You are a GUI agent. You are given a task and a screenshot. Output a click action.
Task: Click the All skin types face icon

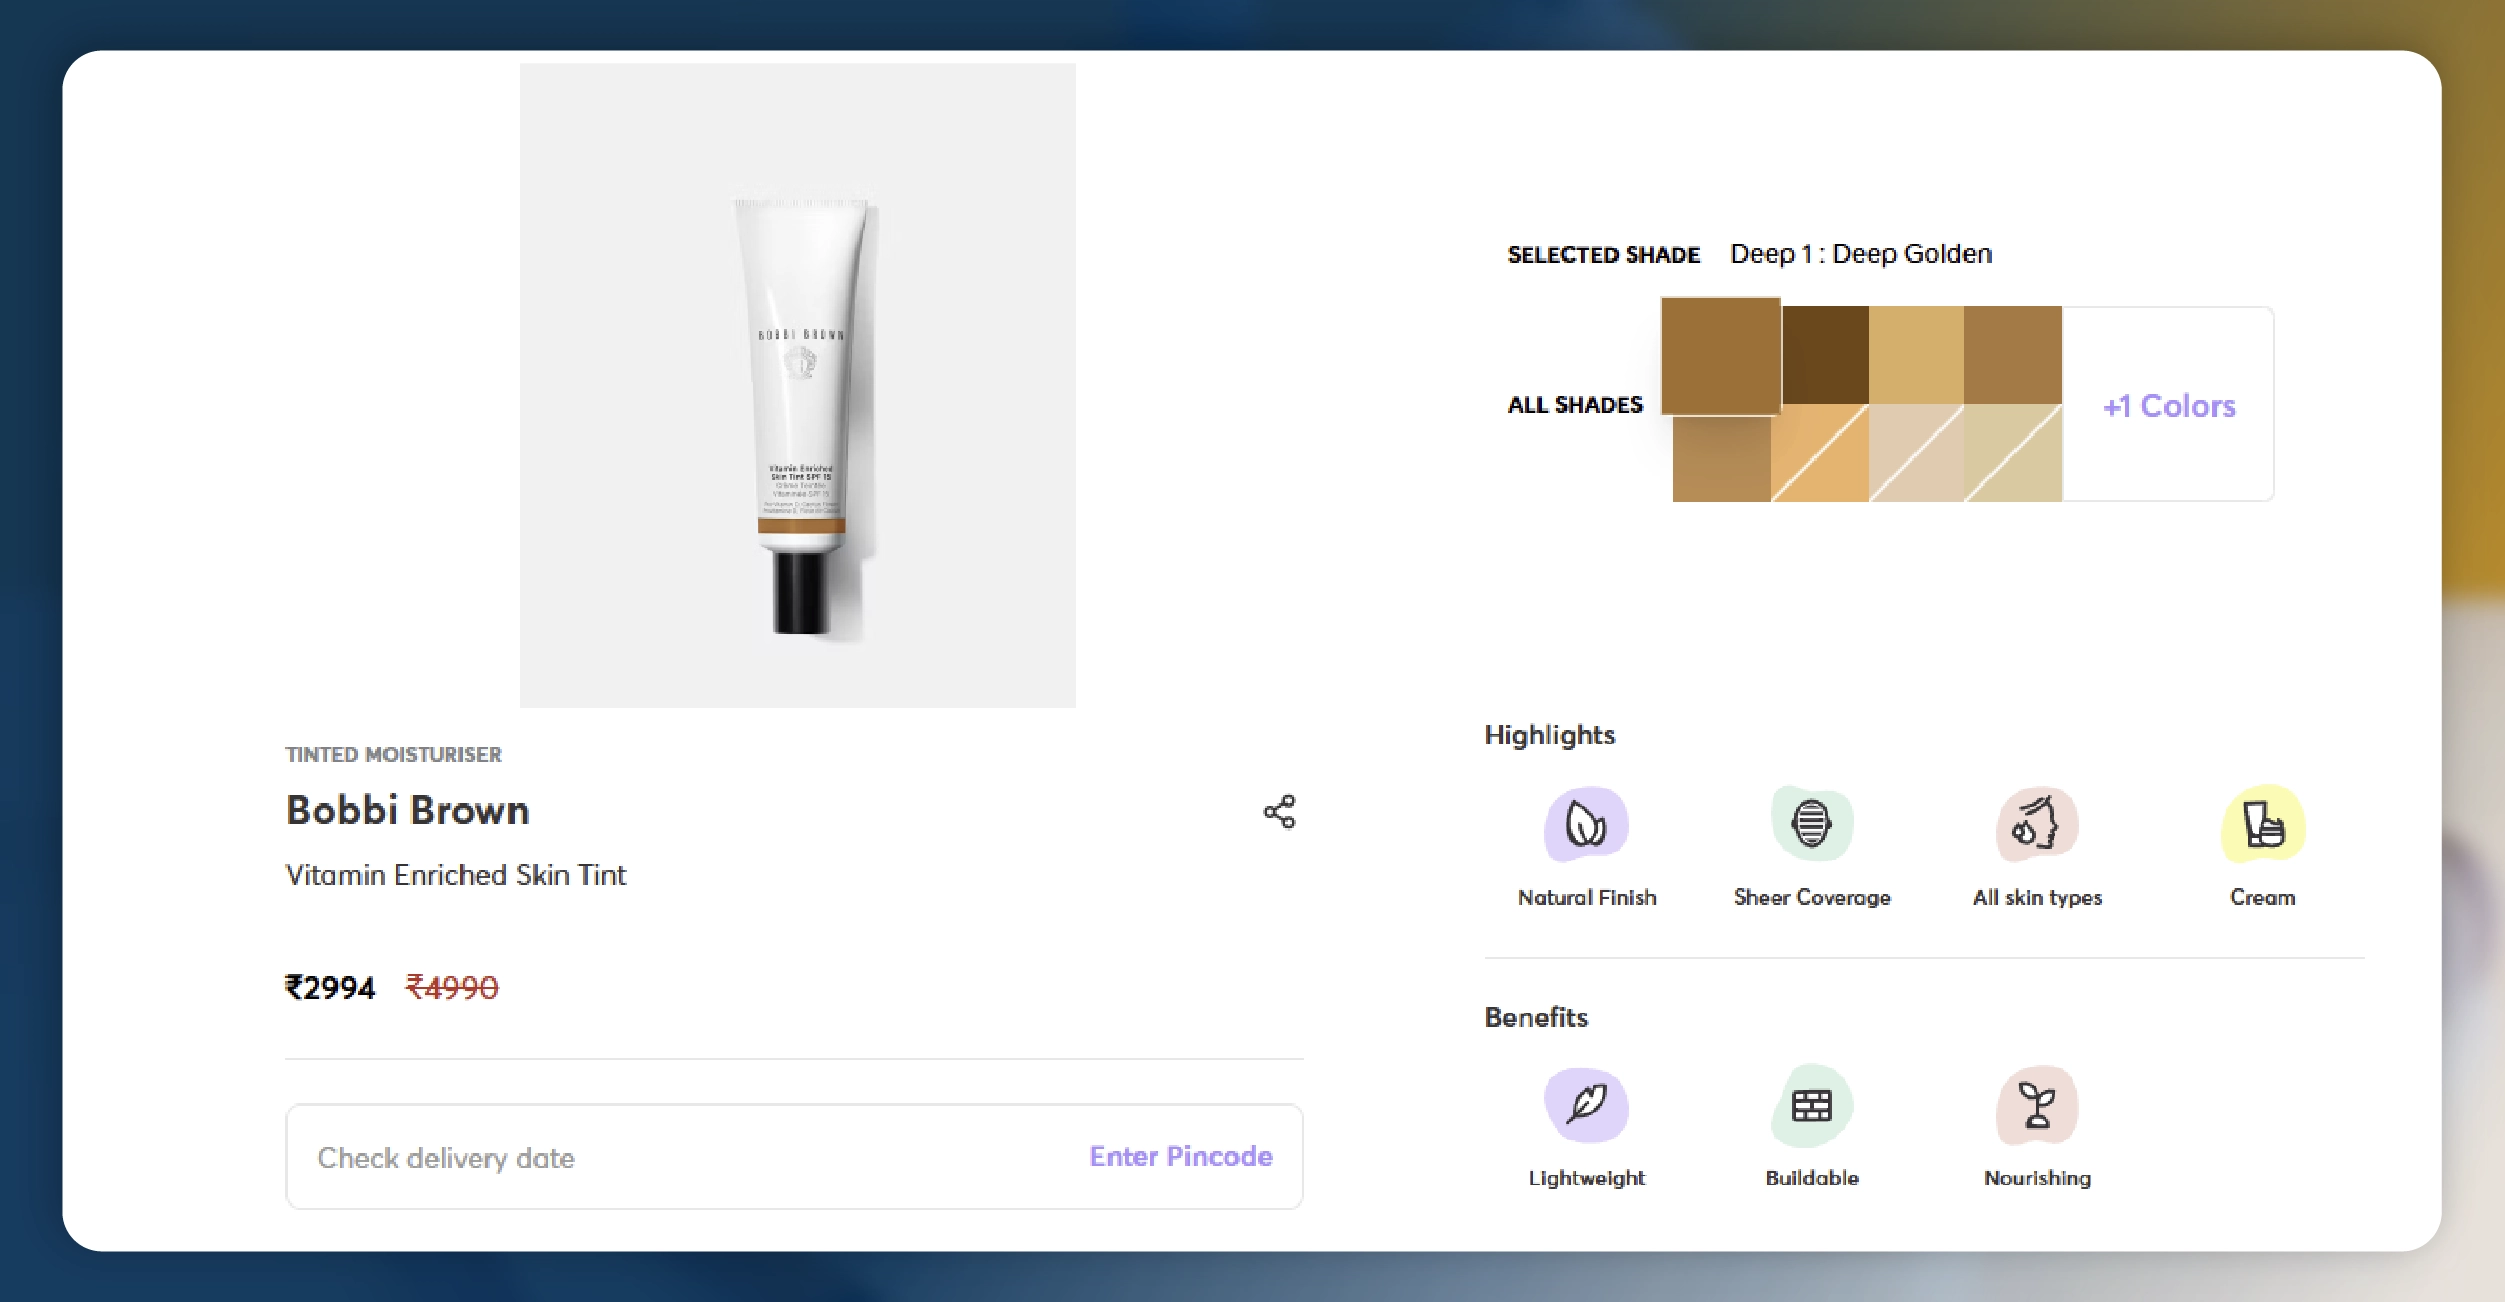click(x=2036, y=825)
